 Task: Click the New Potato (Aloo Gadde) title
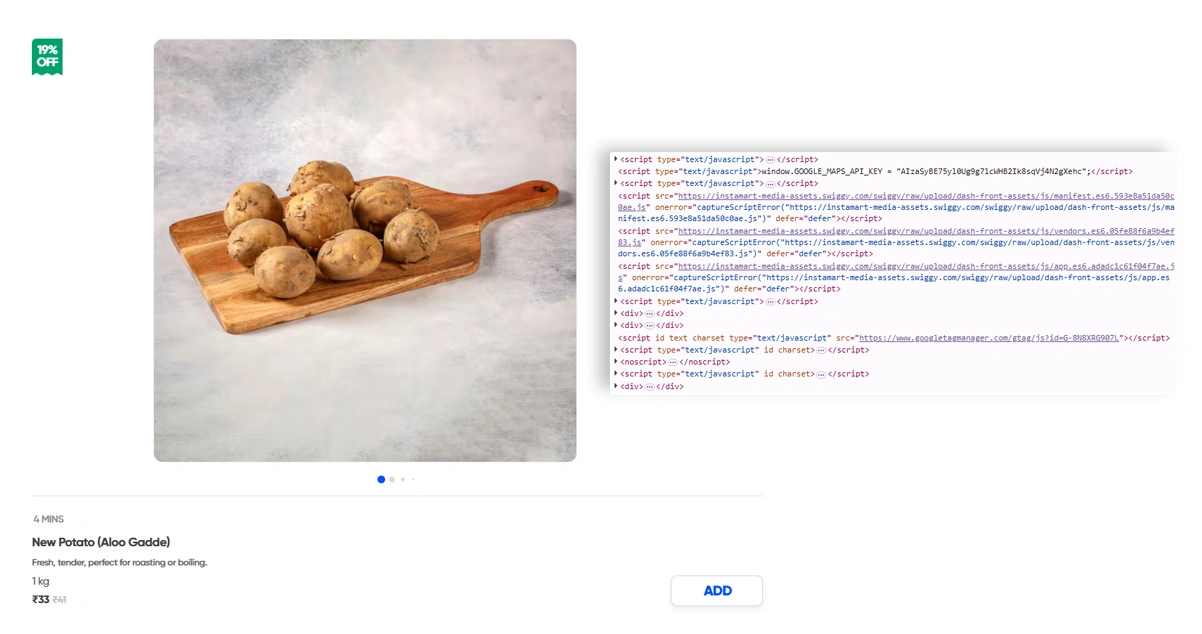101,542
